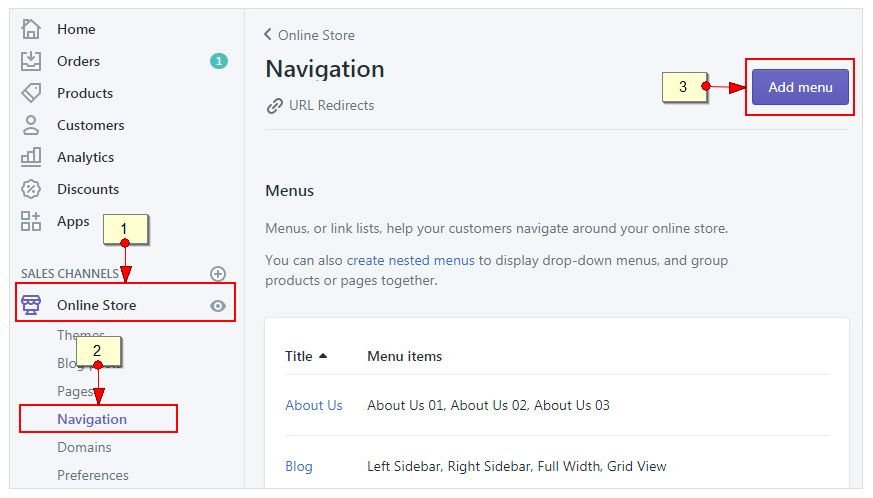Go back via Online Store chevron
873x498 pixels.
(x=268, y=35)
